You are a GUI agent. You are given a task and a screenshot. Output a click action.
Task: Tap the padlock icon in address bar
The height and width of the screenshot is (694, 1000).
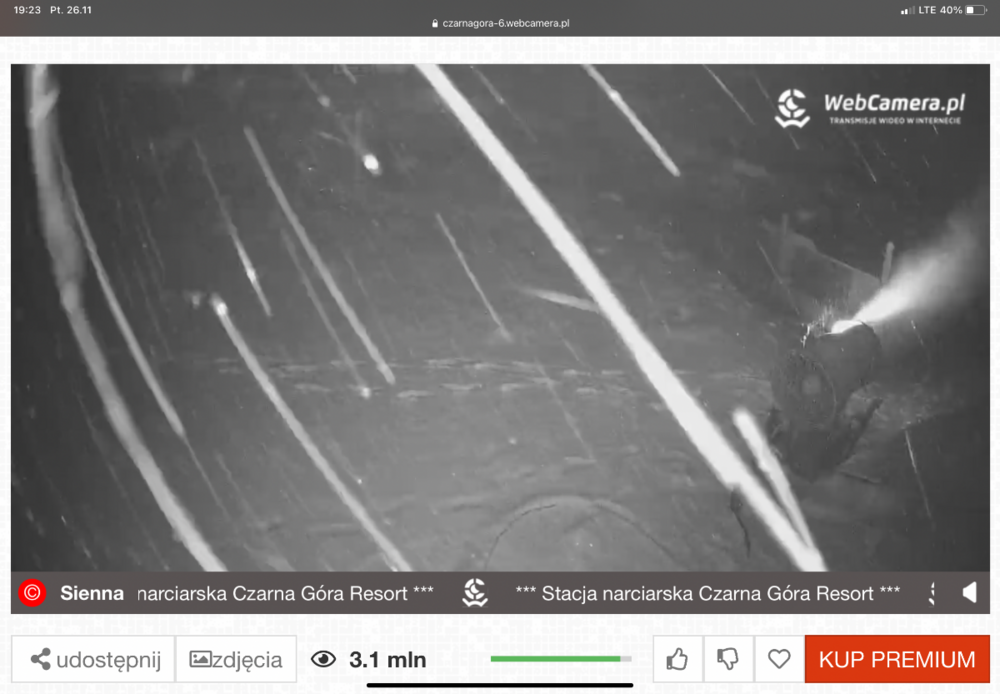pos(435,23)
